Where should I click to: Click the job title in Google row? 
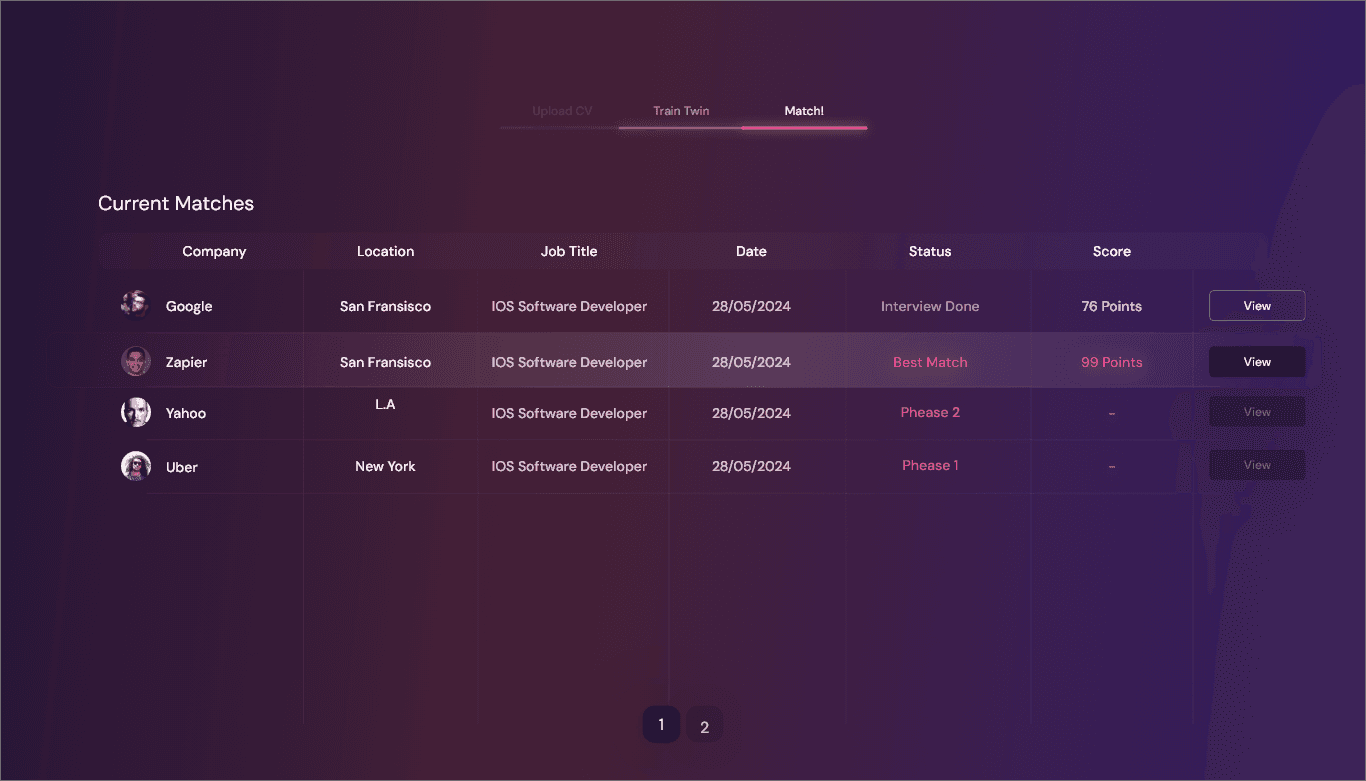(x=569, y=306)
